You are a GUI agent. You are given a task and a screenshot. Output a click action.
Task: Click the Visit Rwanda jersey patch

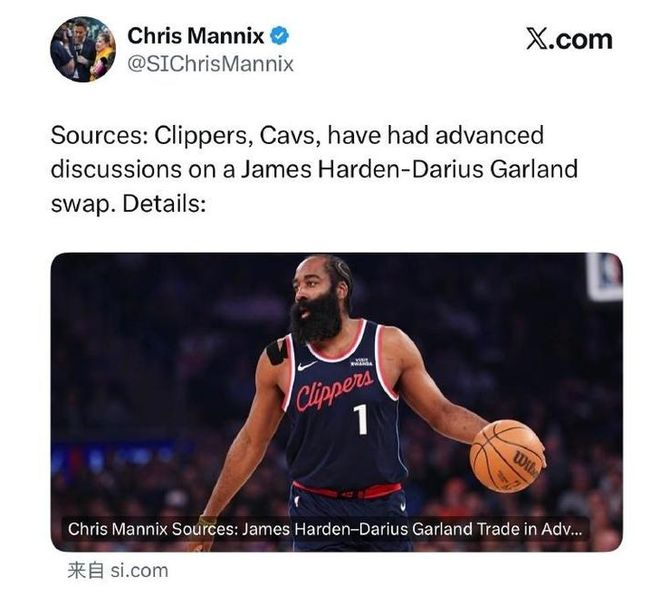[362, 362]
